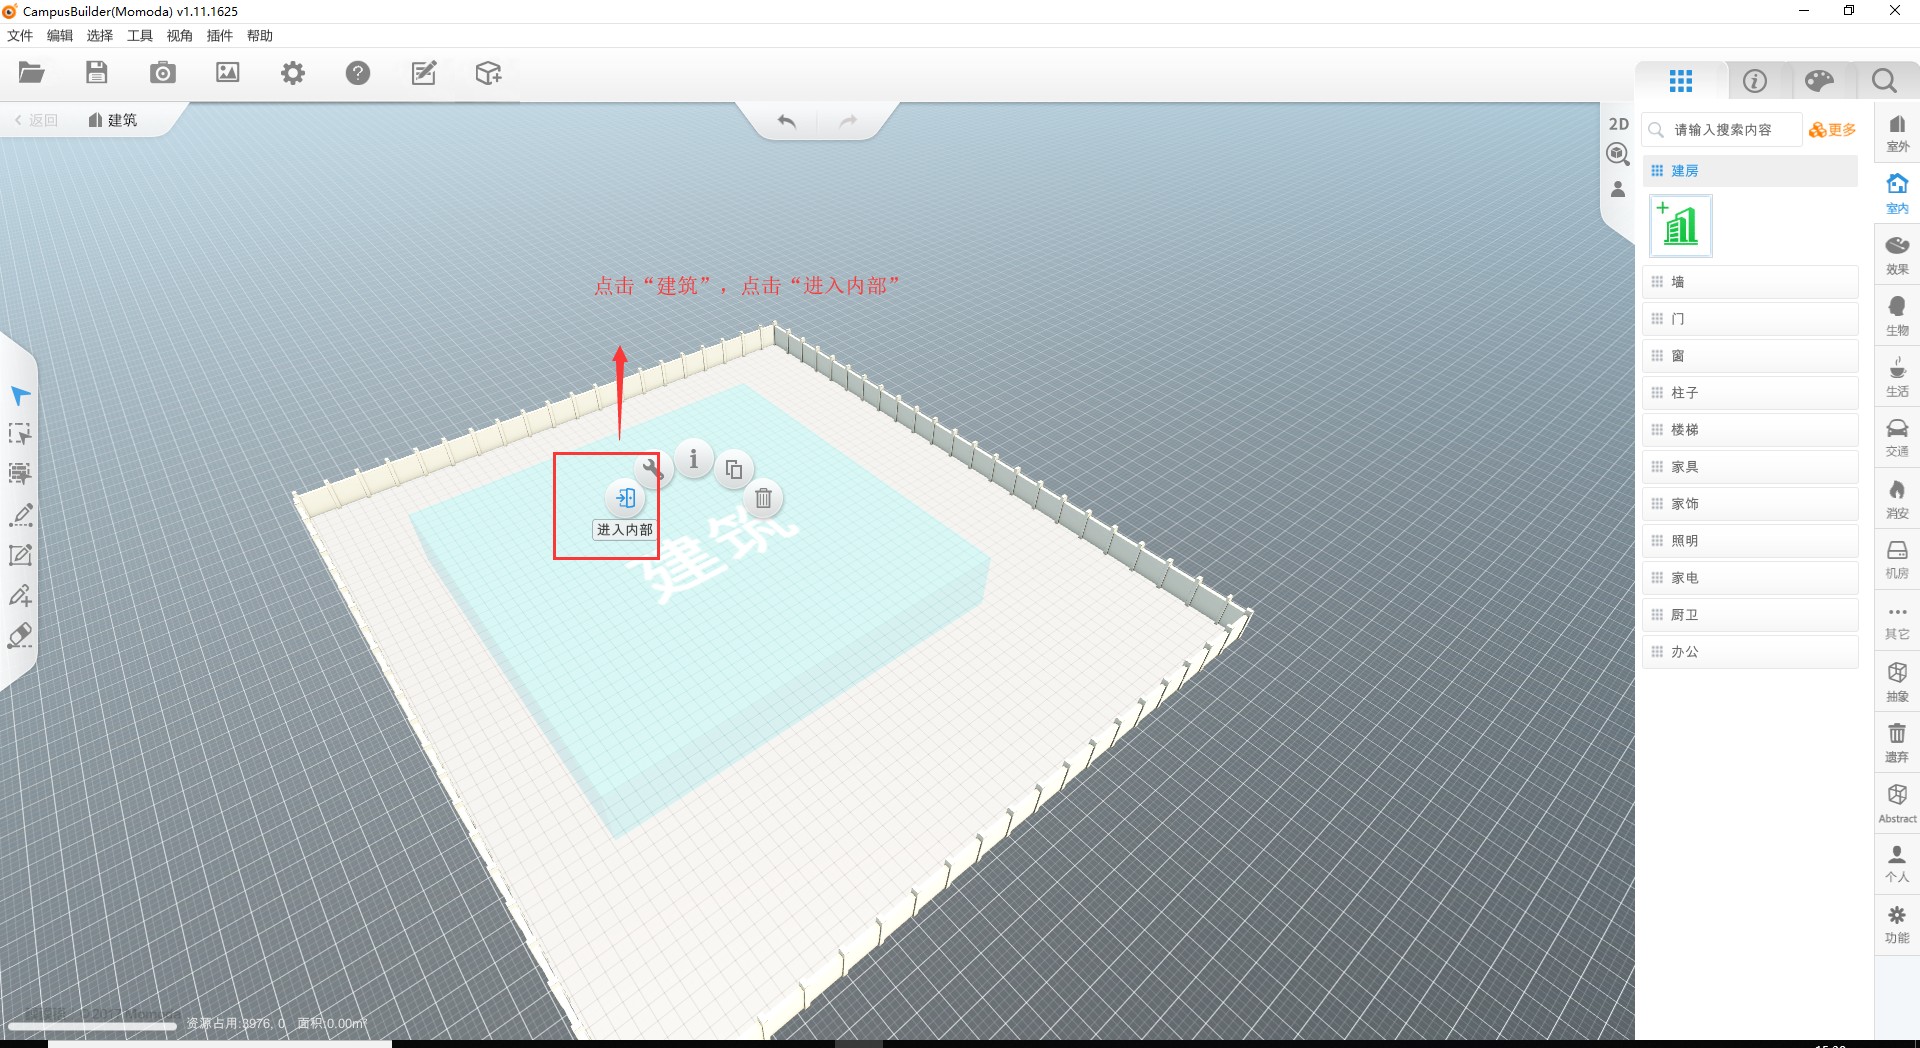The width and height of the screenshot is (1920, 1048).
Task: Click the 返回 back button
Action: coord(36,120)
